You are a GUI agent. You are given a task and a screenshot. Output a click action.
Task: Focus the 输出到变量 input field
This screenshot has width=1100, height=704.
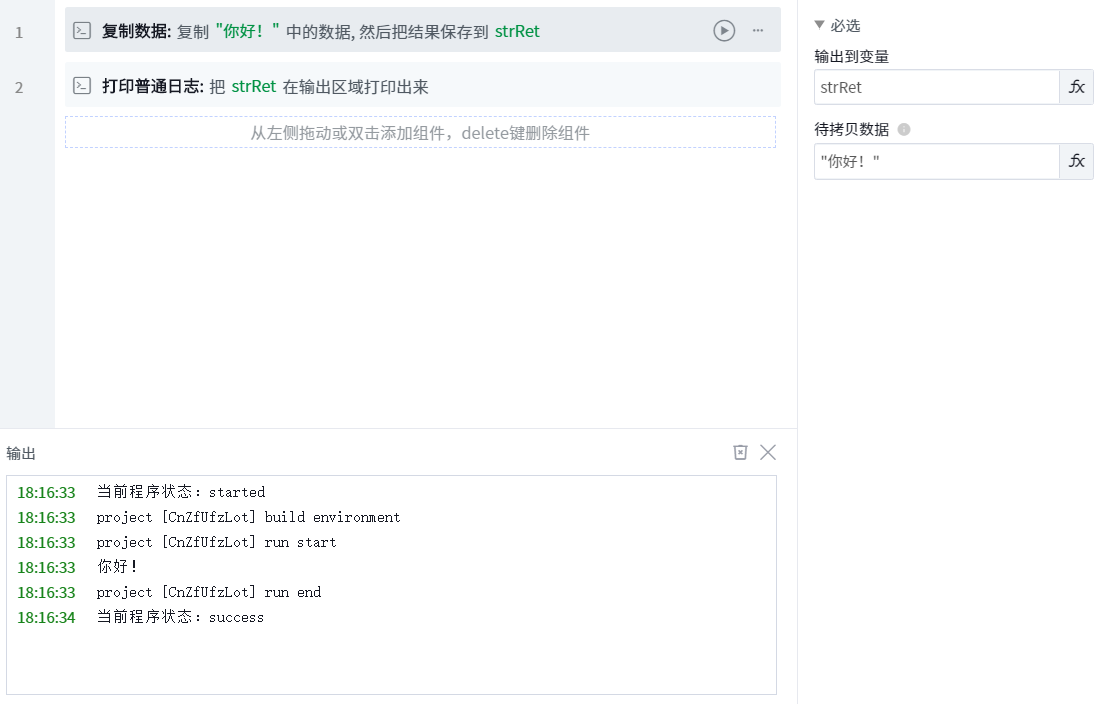(x=936, y=87)
